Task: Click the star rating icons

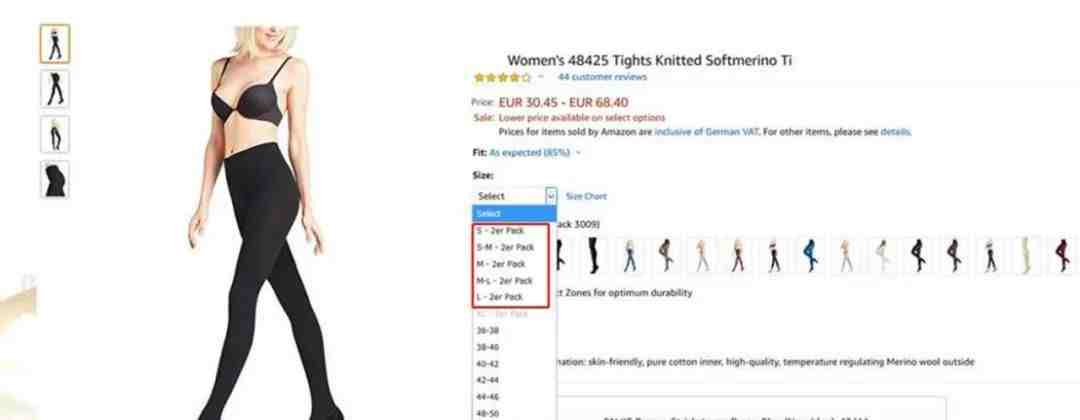Action: pos(503,78)
